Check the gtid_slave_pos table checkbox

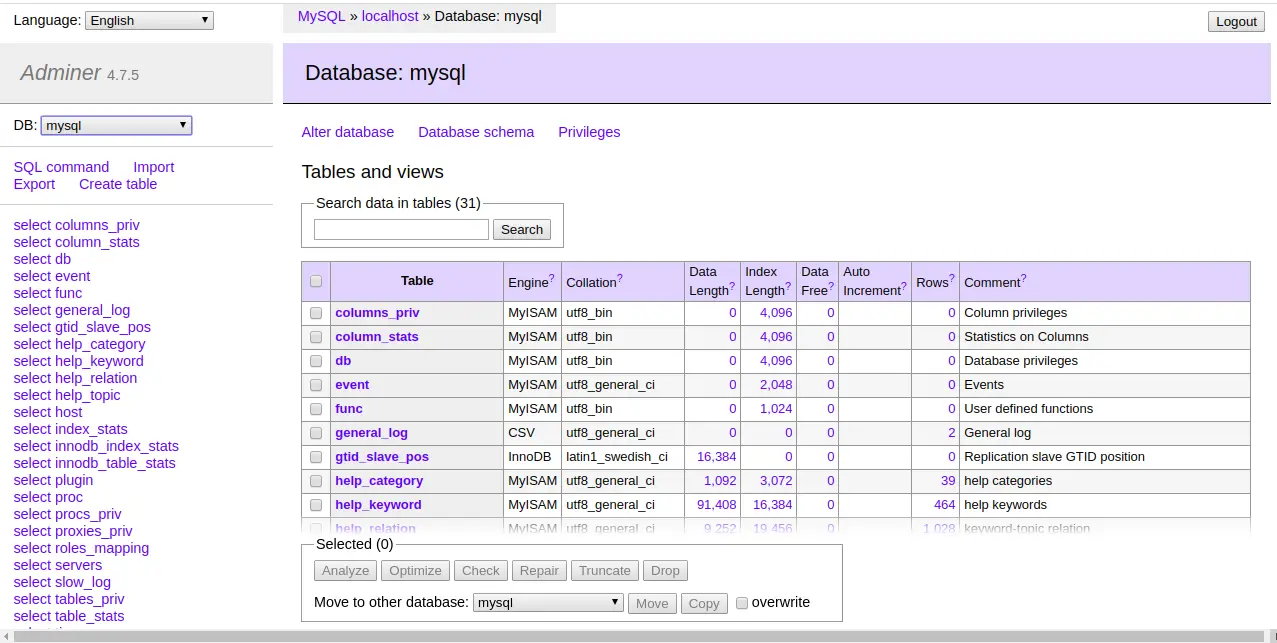pyautogui.click(x=316, y=457)
